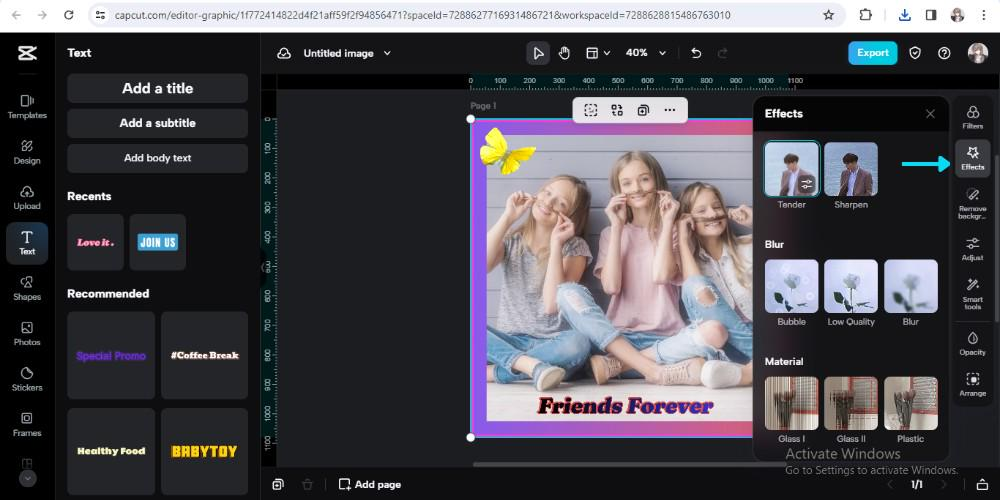Click the Export button

[872, 53]
